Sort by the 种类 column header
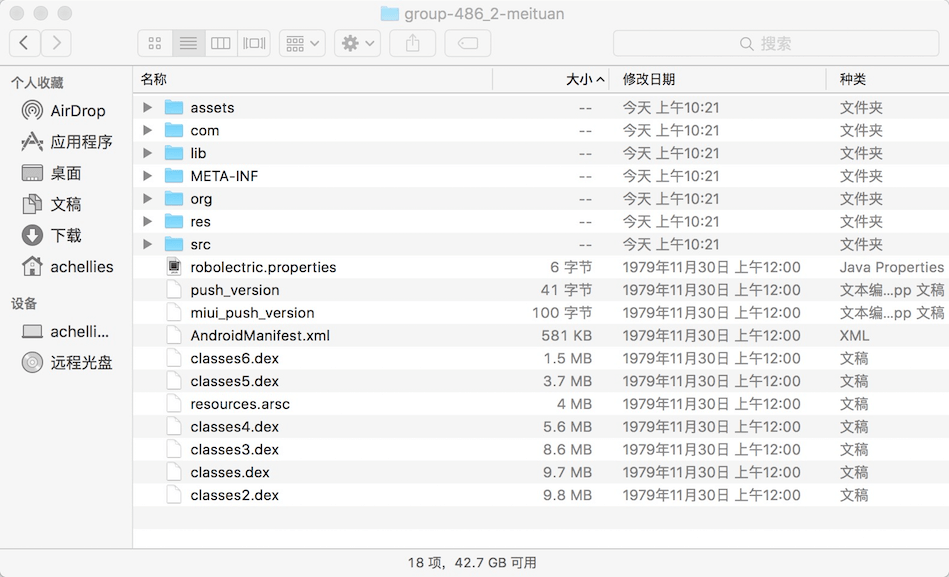This screenshot has height=577, width=949. [x=888, y=79]
